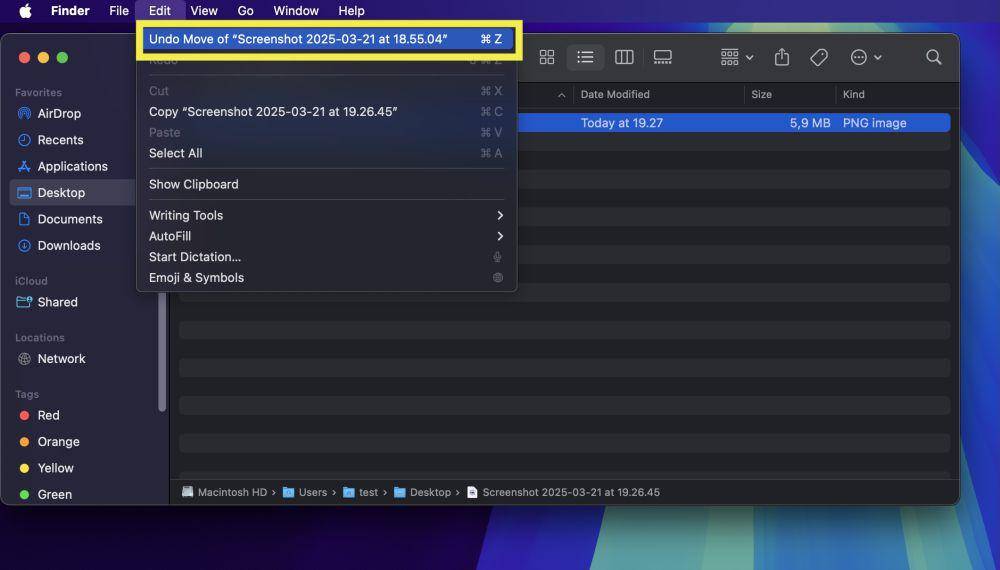Click the Share toolbar icon
The height and width of the screenshot is (570, 1000).
click(782, 57)
